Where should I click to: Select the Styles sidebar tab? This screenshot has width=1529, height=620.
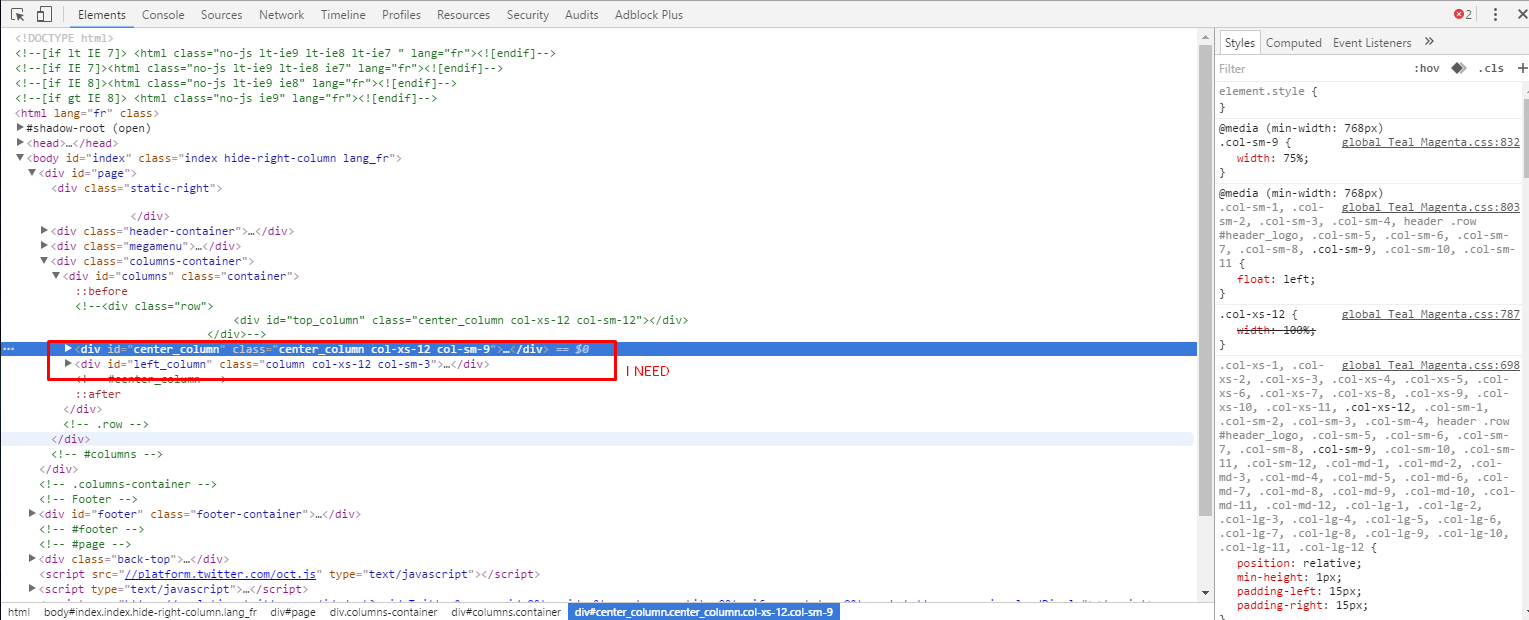[1240, 43]
